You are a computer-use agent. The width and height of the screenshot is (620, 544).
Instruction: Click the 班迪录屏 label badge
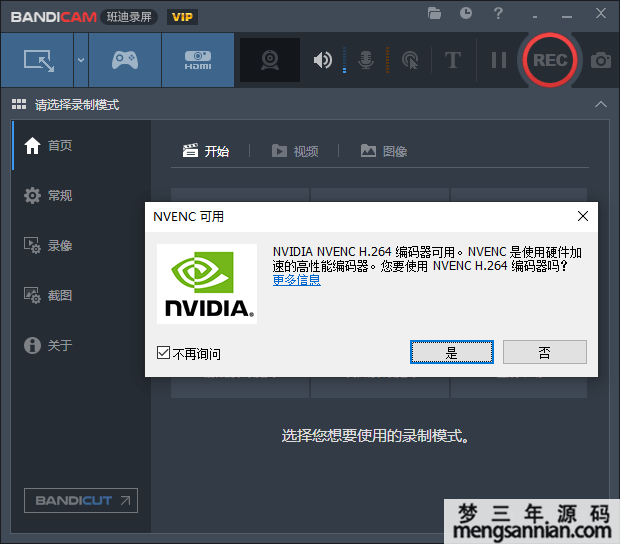(x=129, y=17)
